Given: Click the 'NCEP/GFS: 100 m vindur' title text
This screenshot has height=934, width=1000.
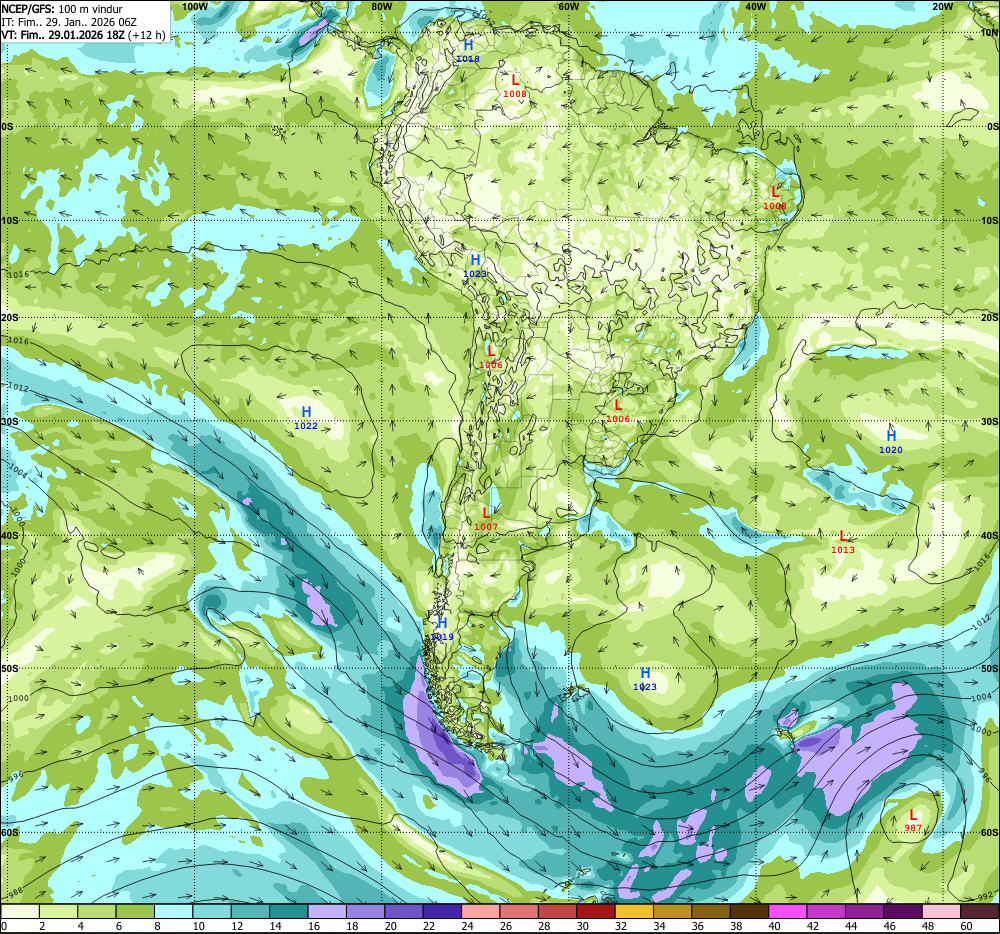Looking at the screenshot, I should click(x=62, y=9).
